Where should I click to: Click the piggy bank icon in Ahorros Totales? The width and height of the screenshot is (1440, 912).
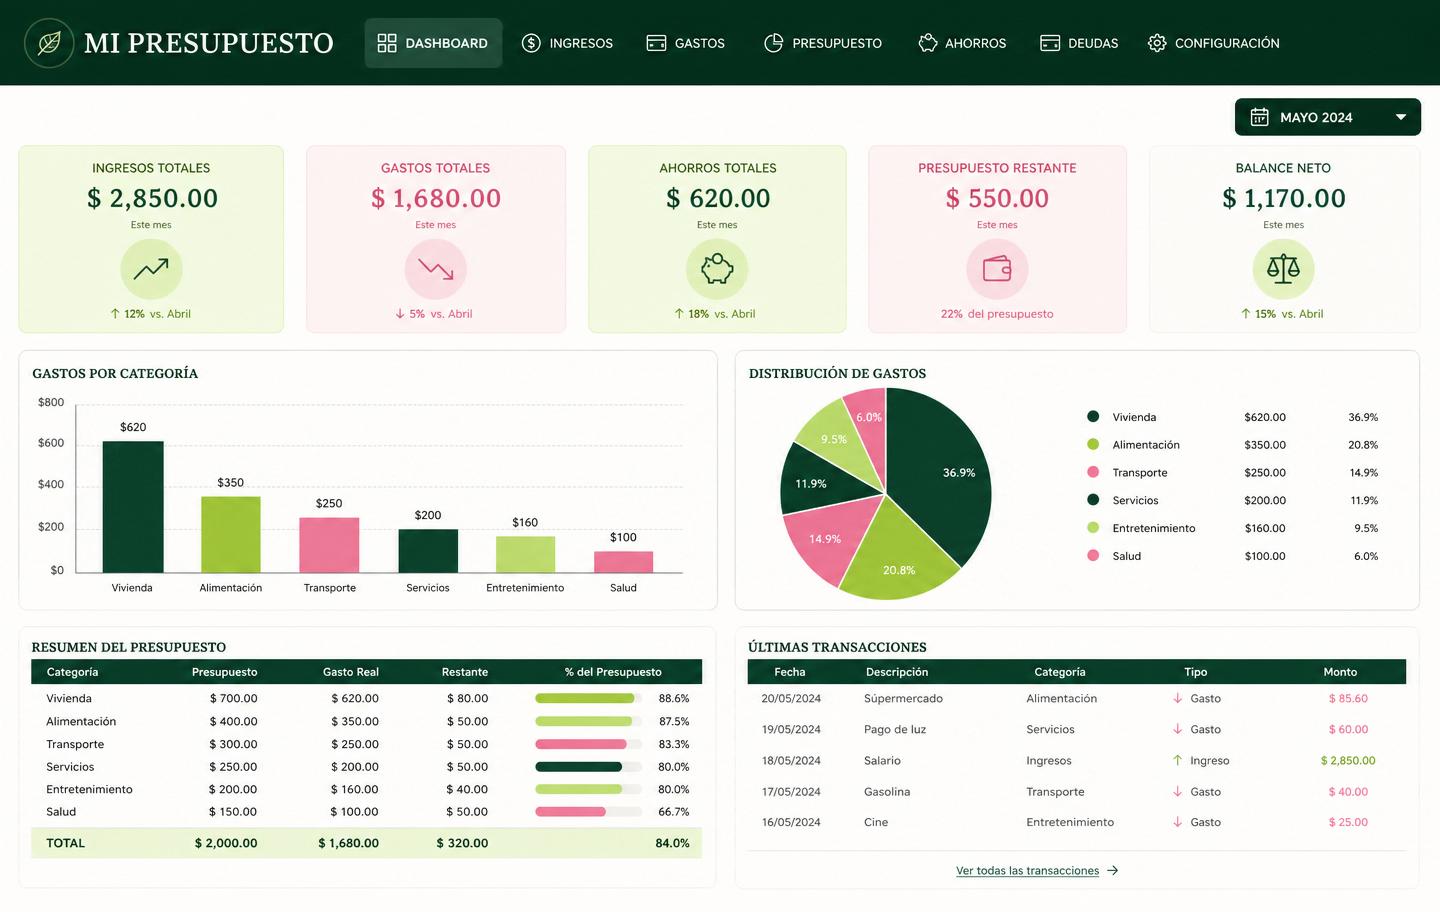coord(717,269)
